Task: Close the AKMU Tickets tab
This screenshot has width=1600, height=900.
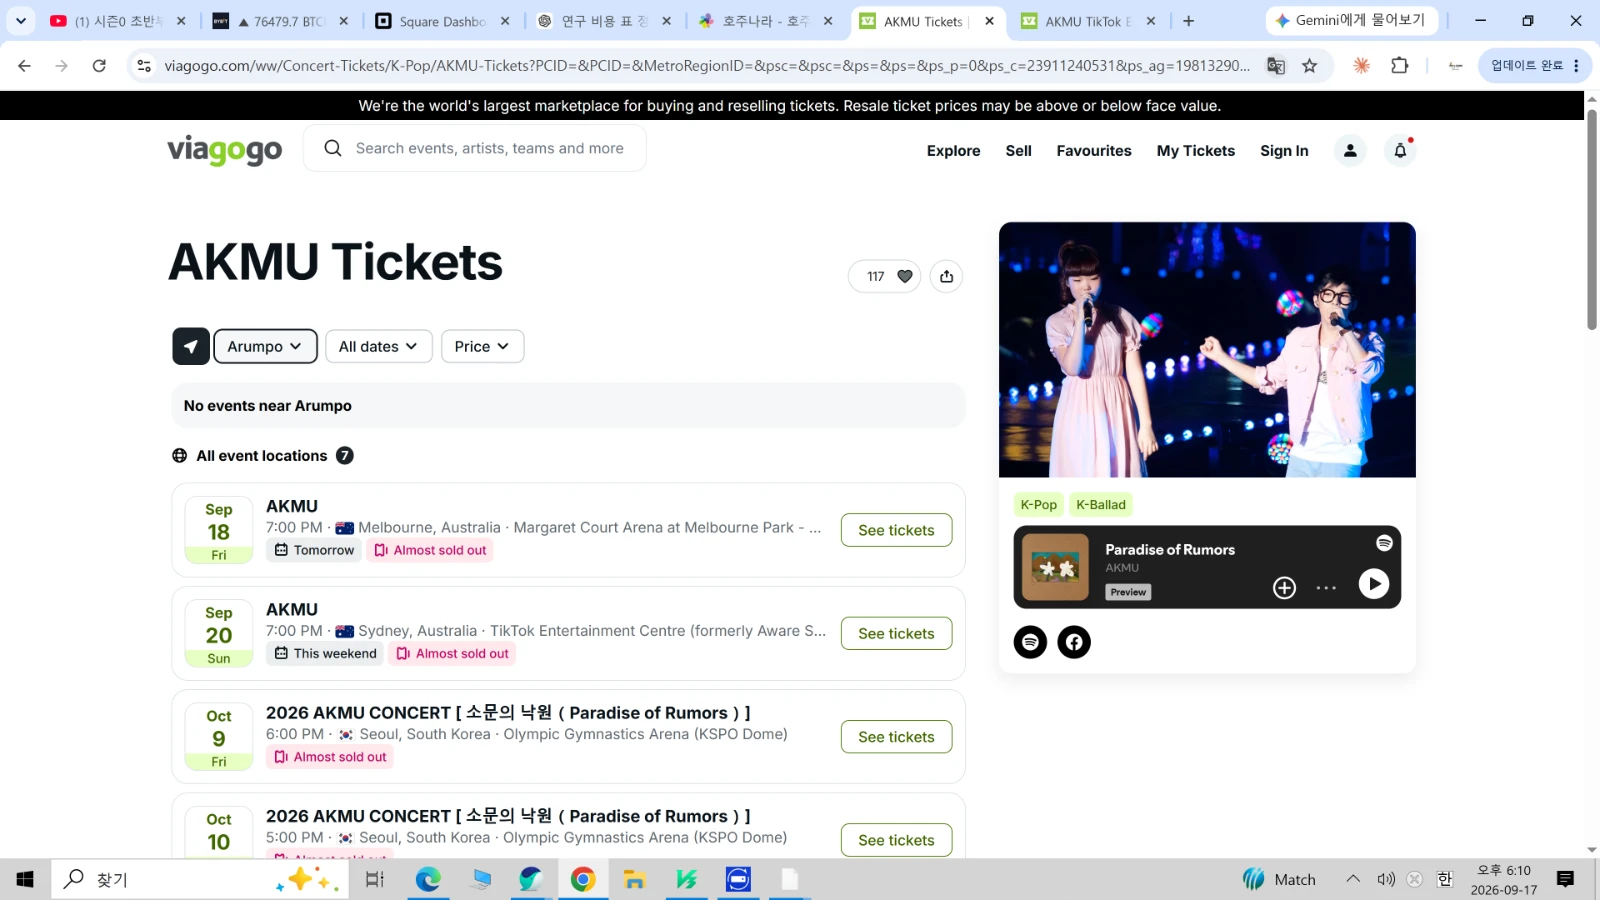Action: point(989,21)
